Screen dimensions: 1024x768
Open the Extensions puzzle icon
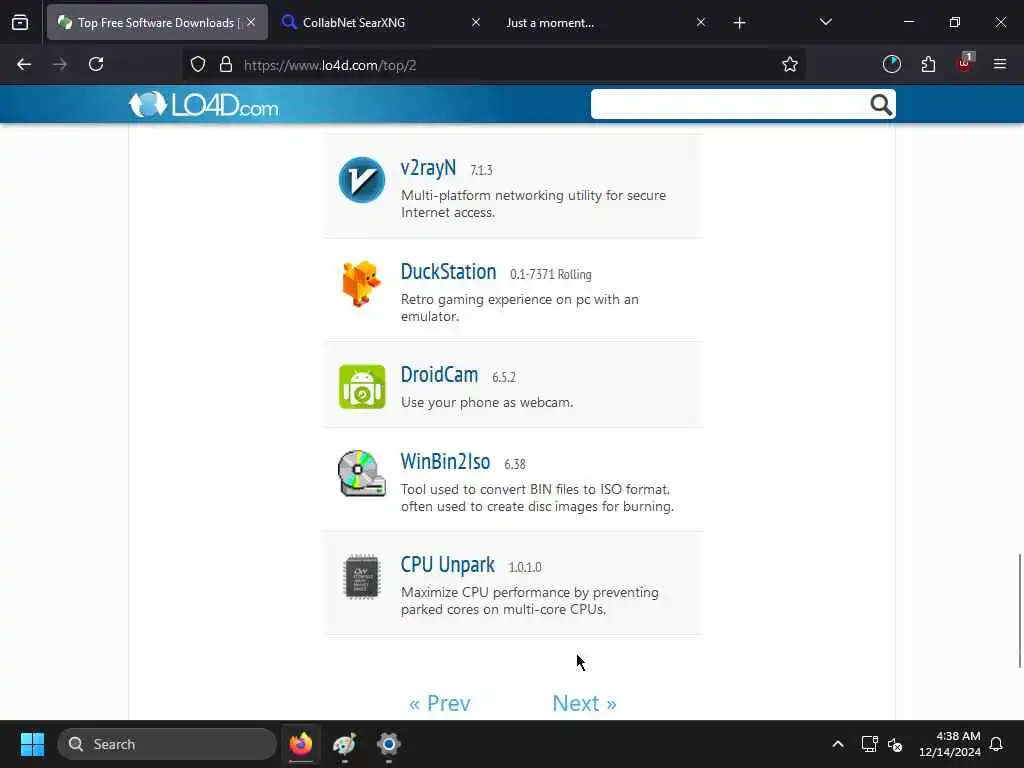tap(928, 65)
